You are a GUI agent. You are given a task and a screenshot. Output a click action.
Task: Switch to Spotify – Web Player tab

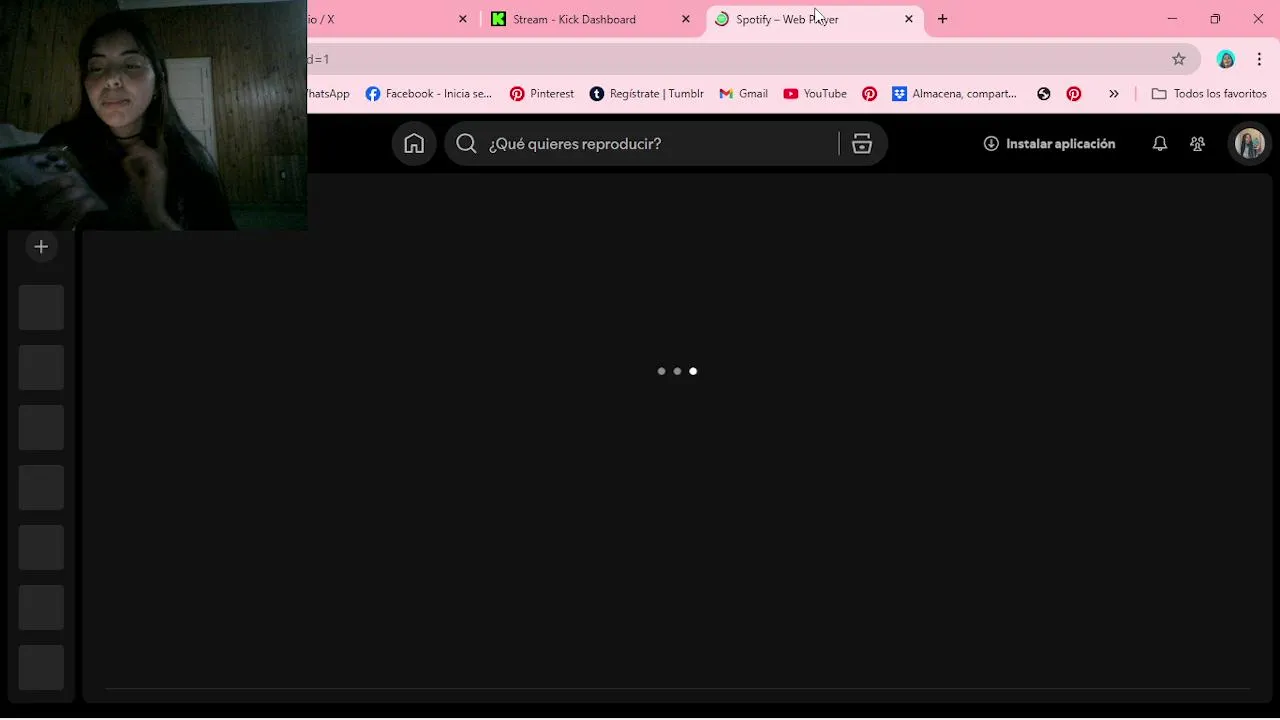[x=815, y=19]
